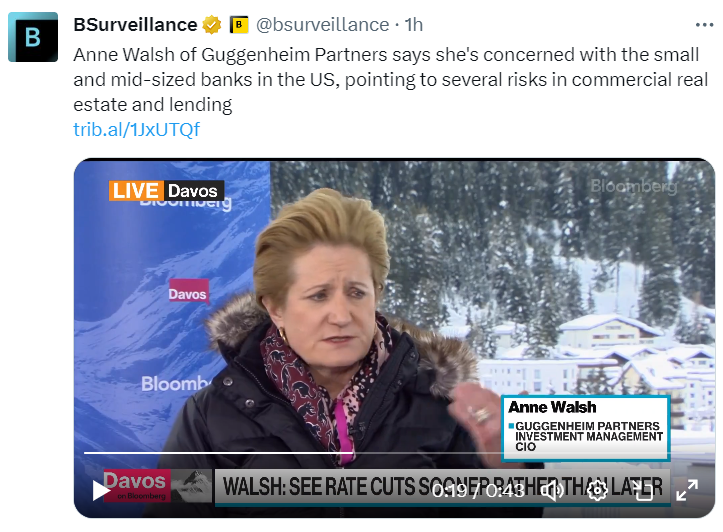
Task: Click the tweet text about Guggenheim Partners
Action: coord(390,79)
